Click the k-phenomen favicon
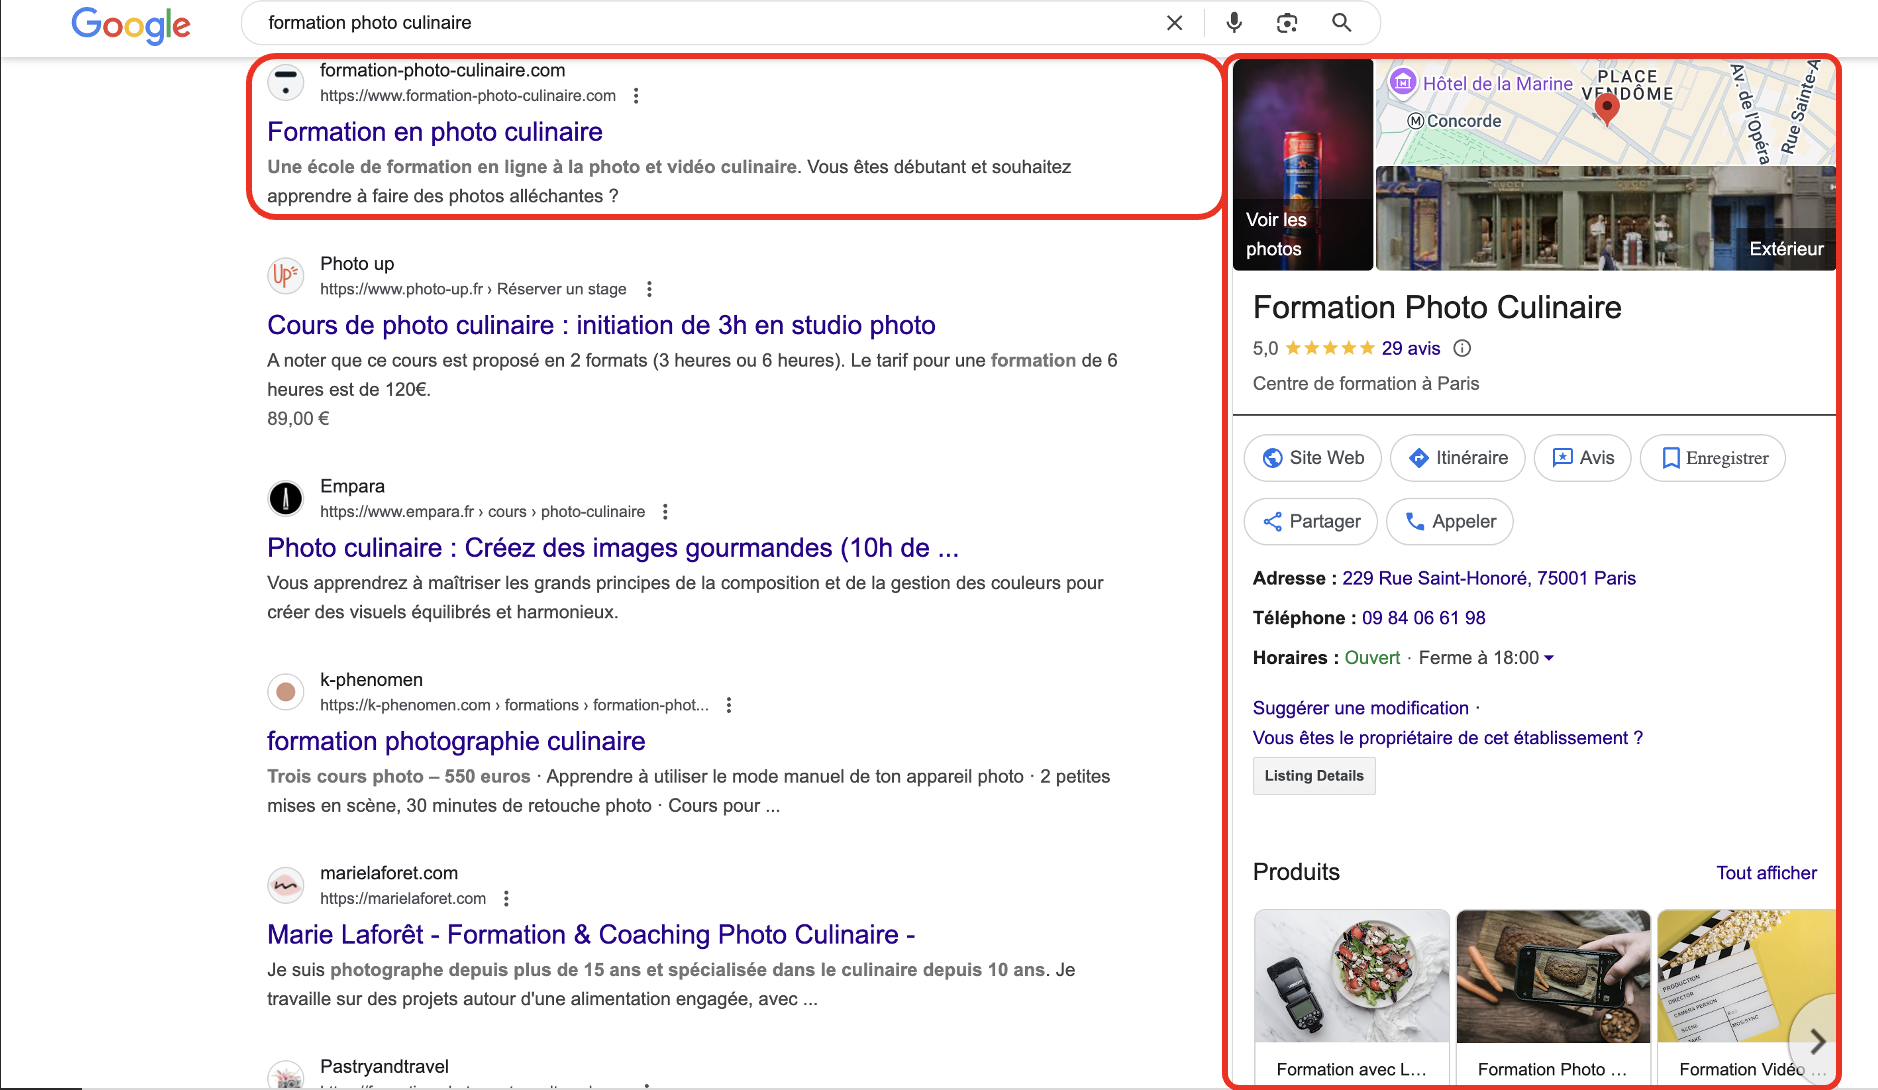This screenshot has width=1878, height=1090. tap(286, 692)
